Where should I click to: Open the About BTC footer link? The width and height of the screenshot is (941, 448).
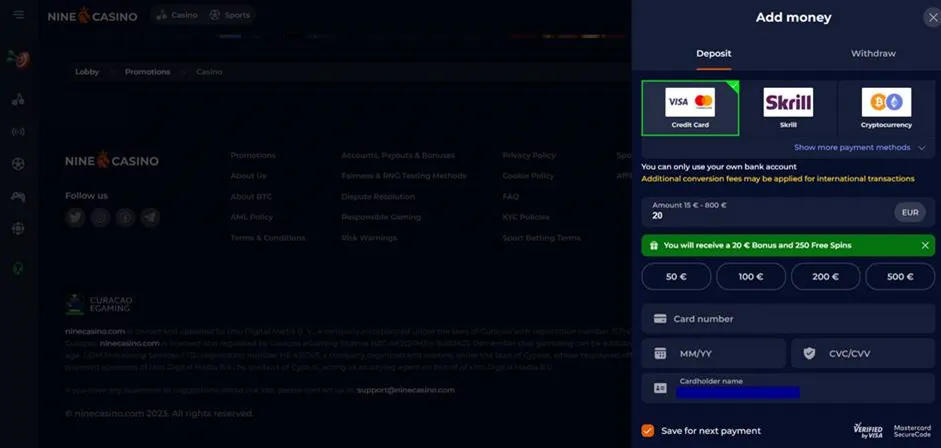coord(251,197)
